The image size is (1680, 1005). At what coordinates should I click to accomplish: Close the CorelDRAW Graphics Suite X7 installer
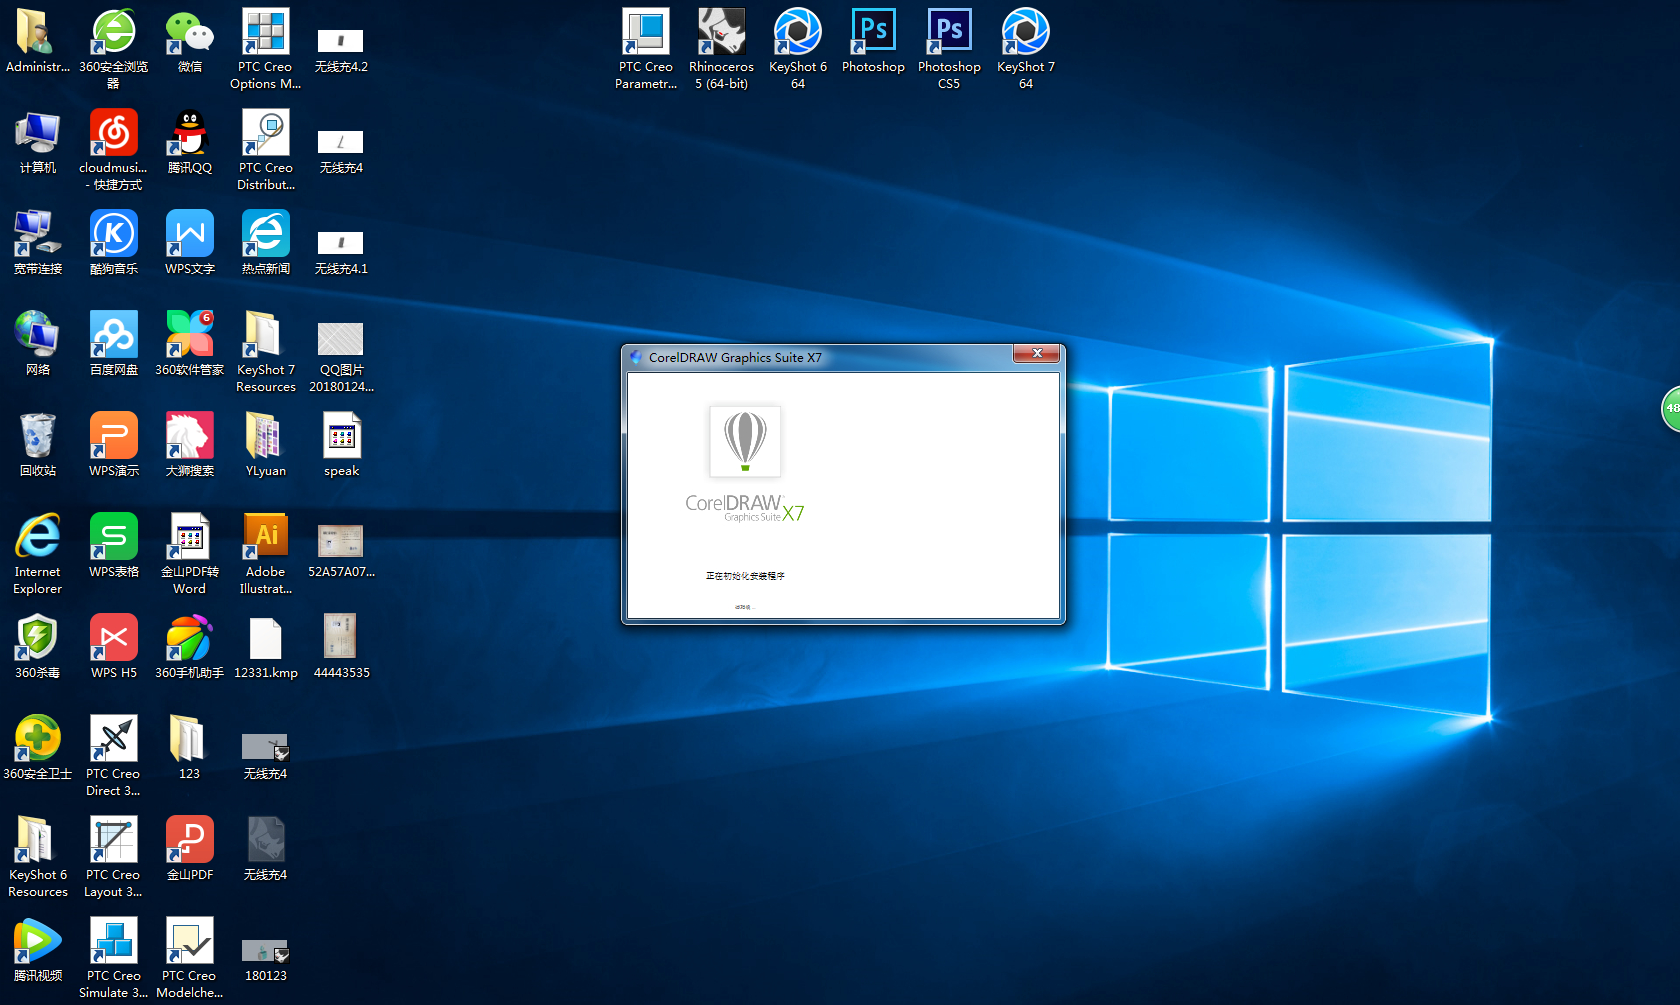click(x=1037, y=354)
